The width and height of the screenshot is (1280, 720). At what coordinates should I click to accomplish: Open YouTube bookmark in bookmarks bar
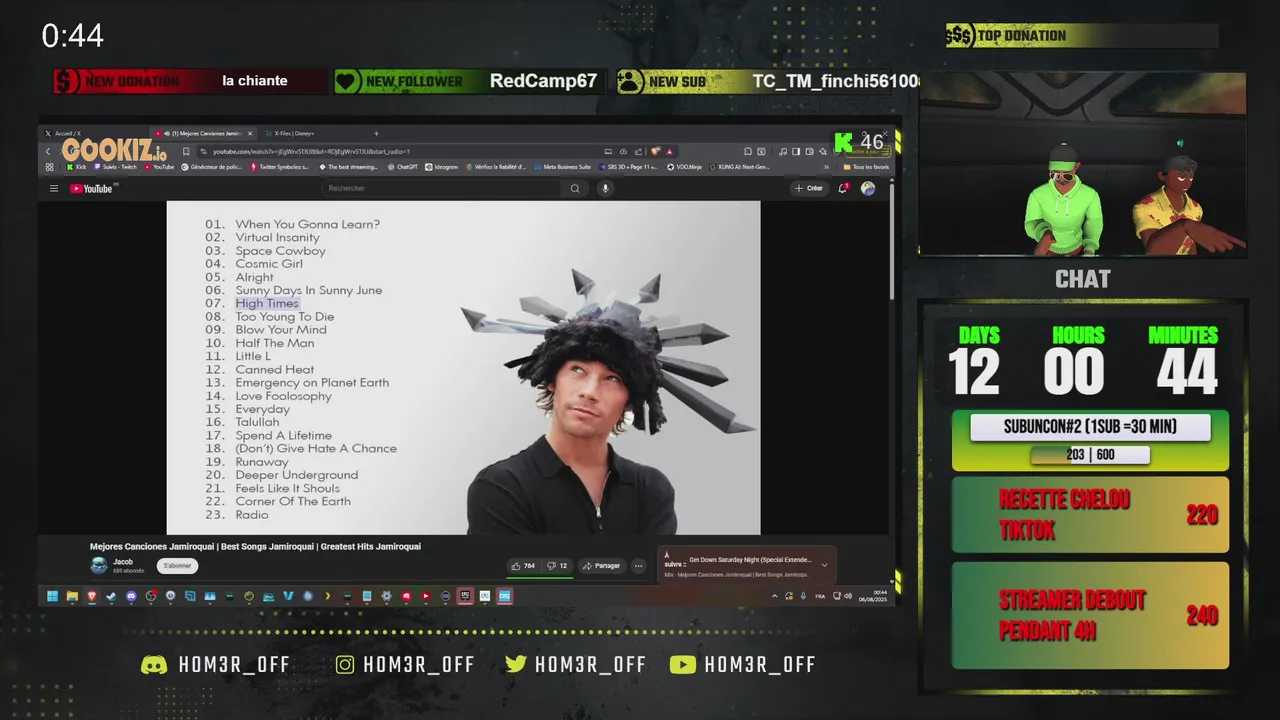pos(159,167)
